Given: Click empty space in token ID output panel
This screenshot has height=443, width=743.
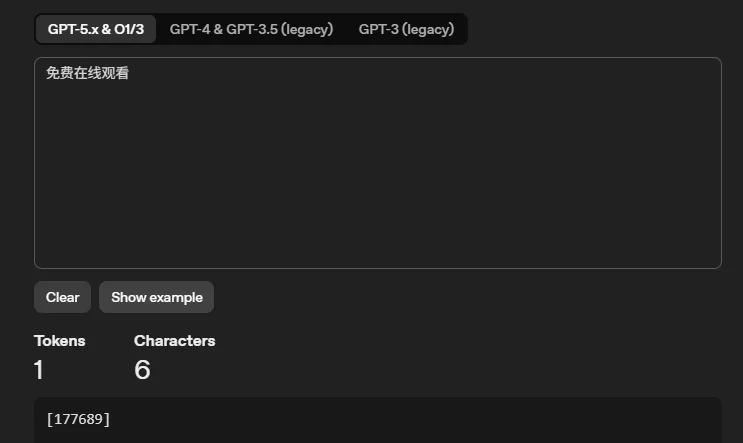Looking at the screenshot, I should (x=420, y=420).
